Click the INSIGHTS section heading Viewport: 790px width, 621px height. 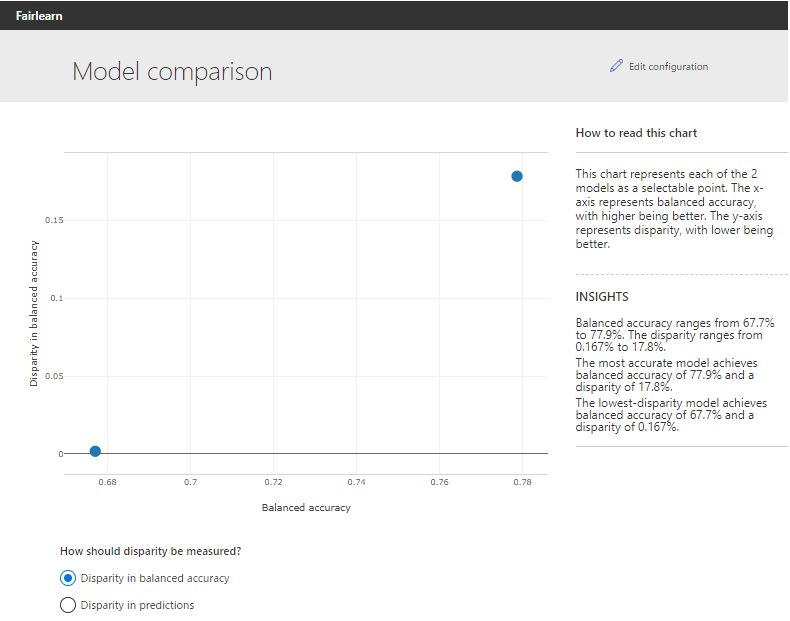coord(602,297)
